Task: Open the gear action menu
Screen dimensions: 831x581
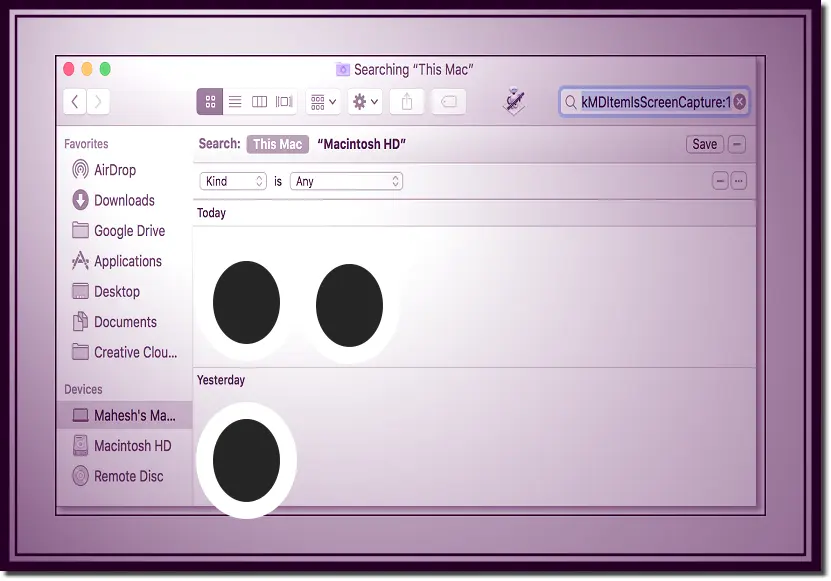Action: [365, 101]
